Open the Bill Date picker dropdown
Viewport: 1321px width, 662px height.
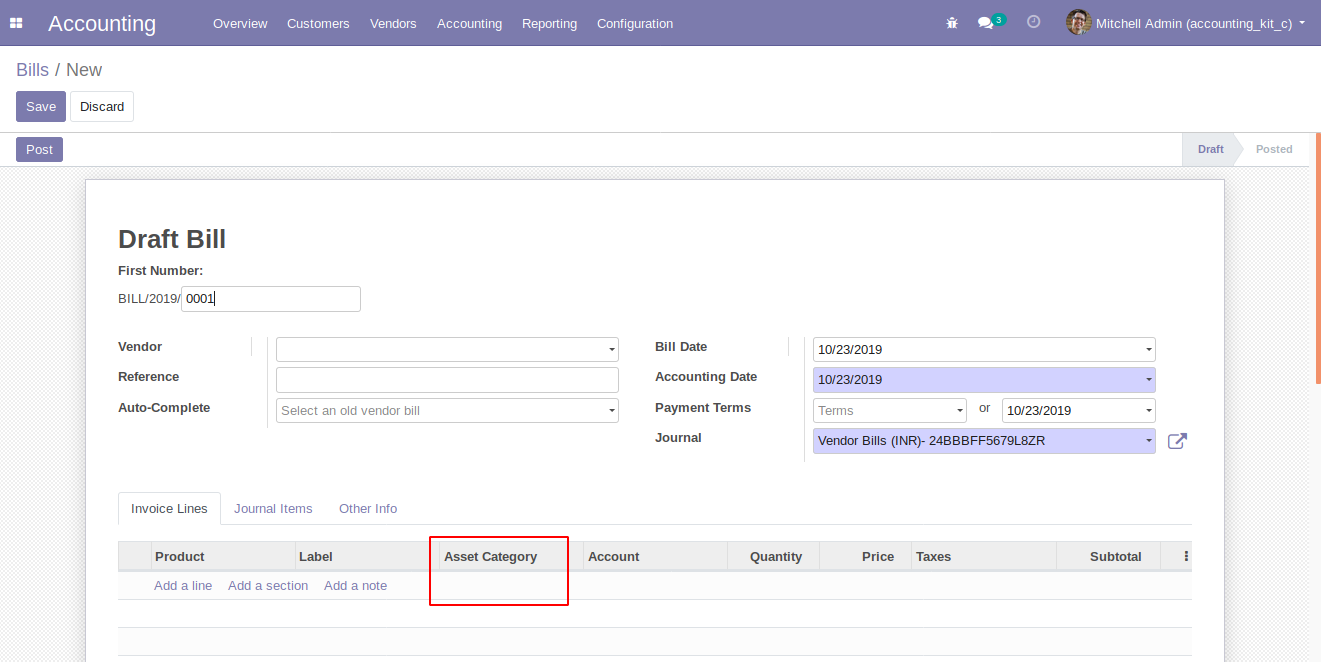coord(1148,350)
